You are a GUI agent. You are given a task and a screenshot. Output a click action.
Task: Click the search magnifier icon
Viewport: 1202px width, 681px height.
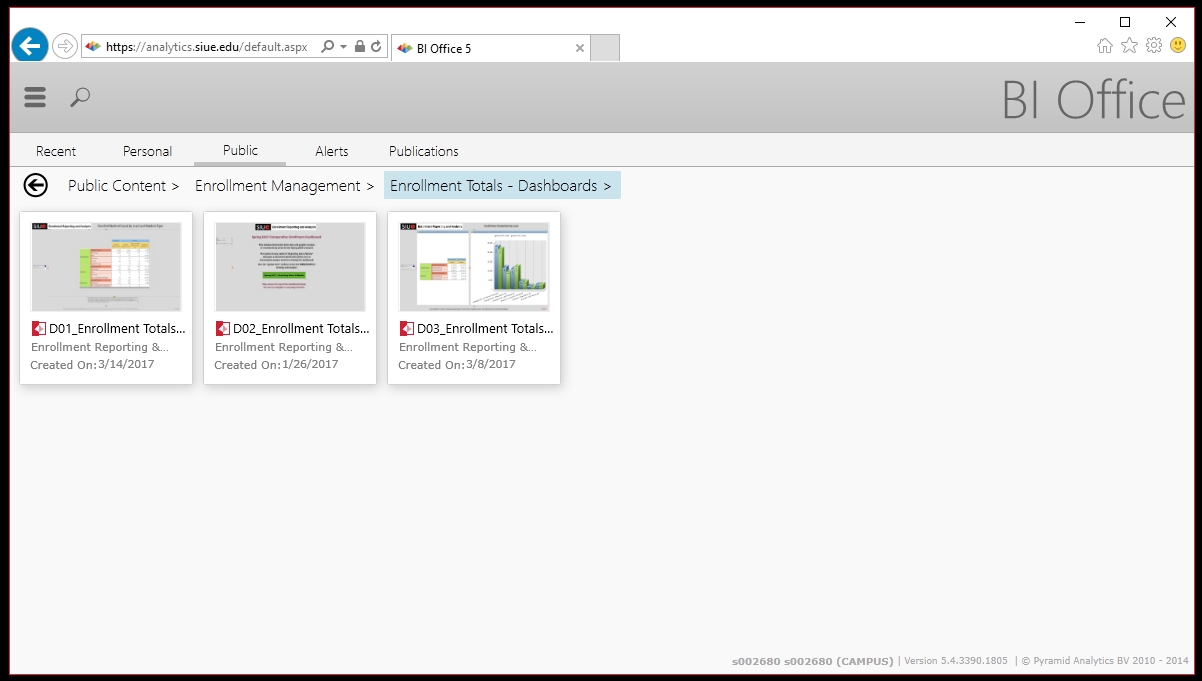point(80,97)
